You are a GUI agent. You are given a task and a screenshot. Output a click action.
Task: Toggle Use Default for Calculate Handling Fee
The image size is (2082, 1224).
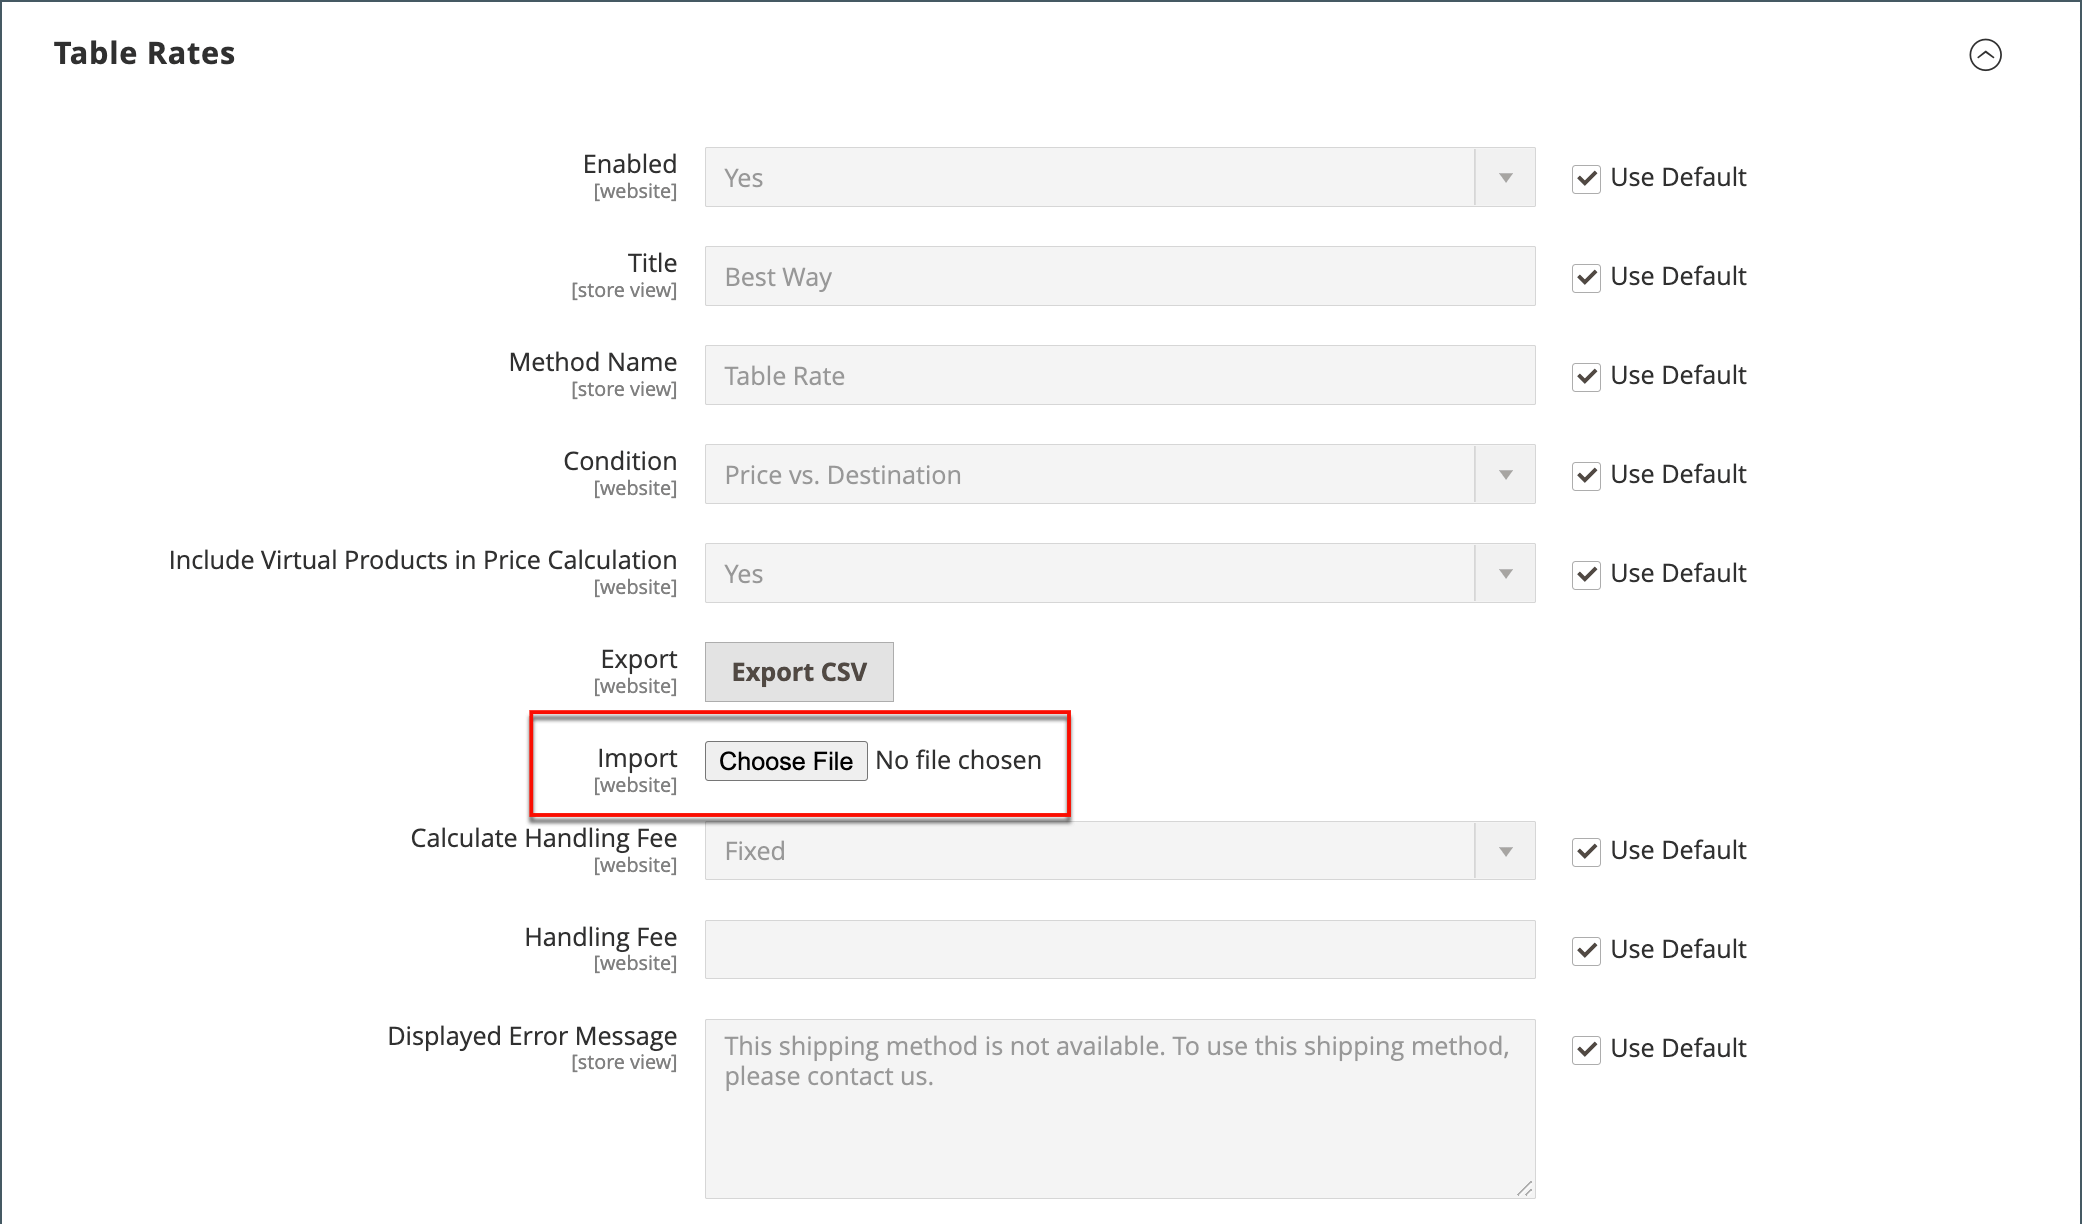1586,852
